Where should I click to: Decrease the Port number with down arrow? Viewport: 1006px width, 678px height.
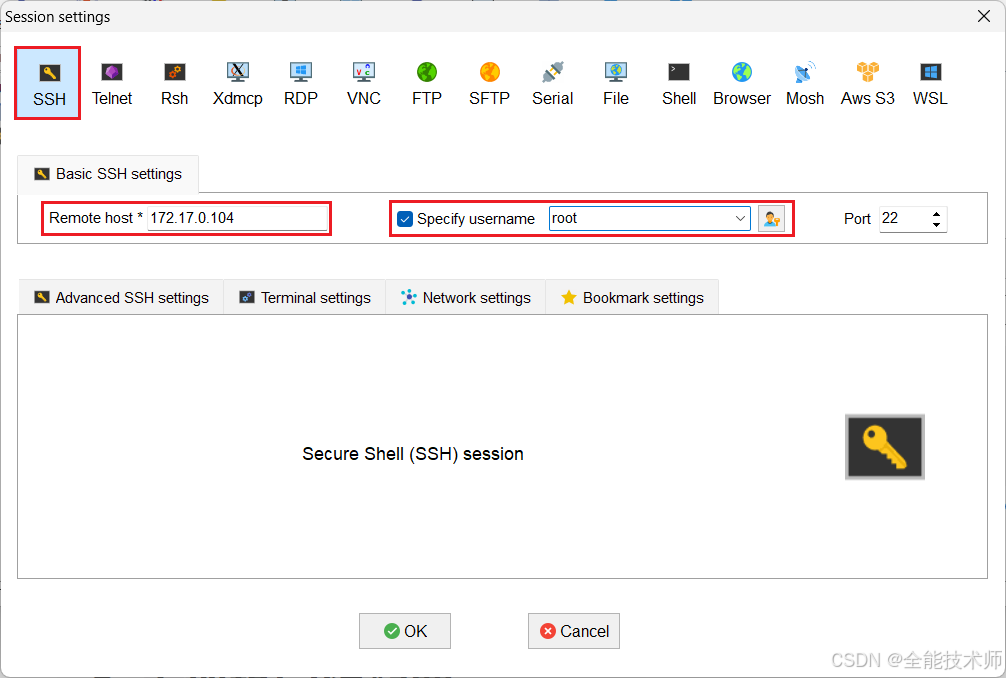(937, 225)
